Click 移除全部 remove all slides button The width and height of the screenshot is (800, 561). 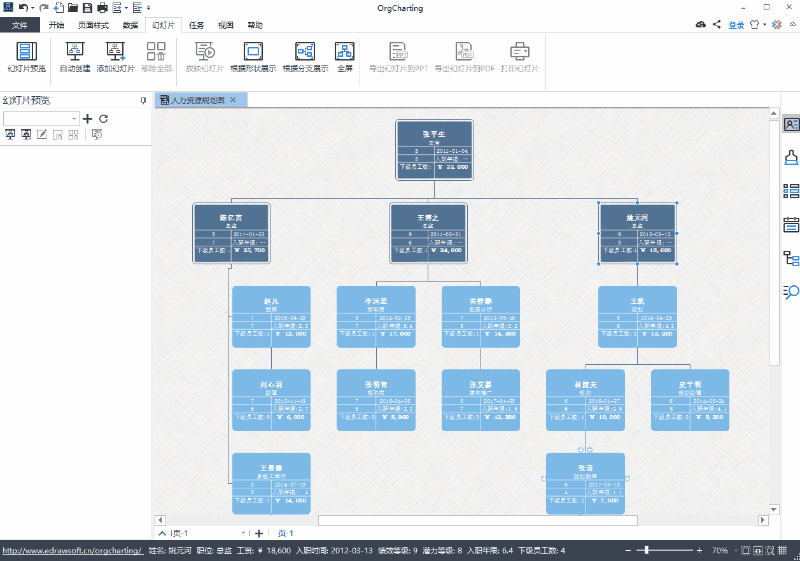click(156, 57)
